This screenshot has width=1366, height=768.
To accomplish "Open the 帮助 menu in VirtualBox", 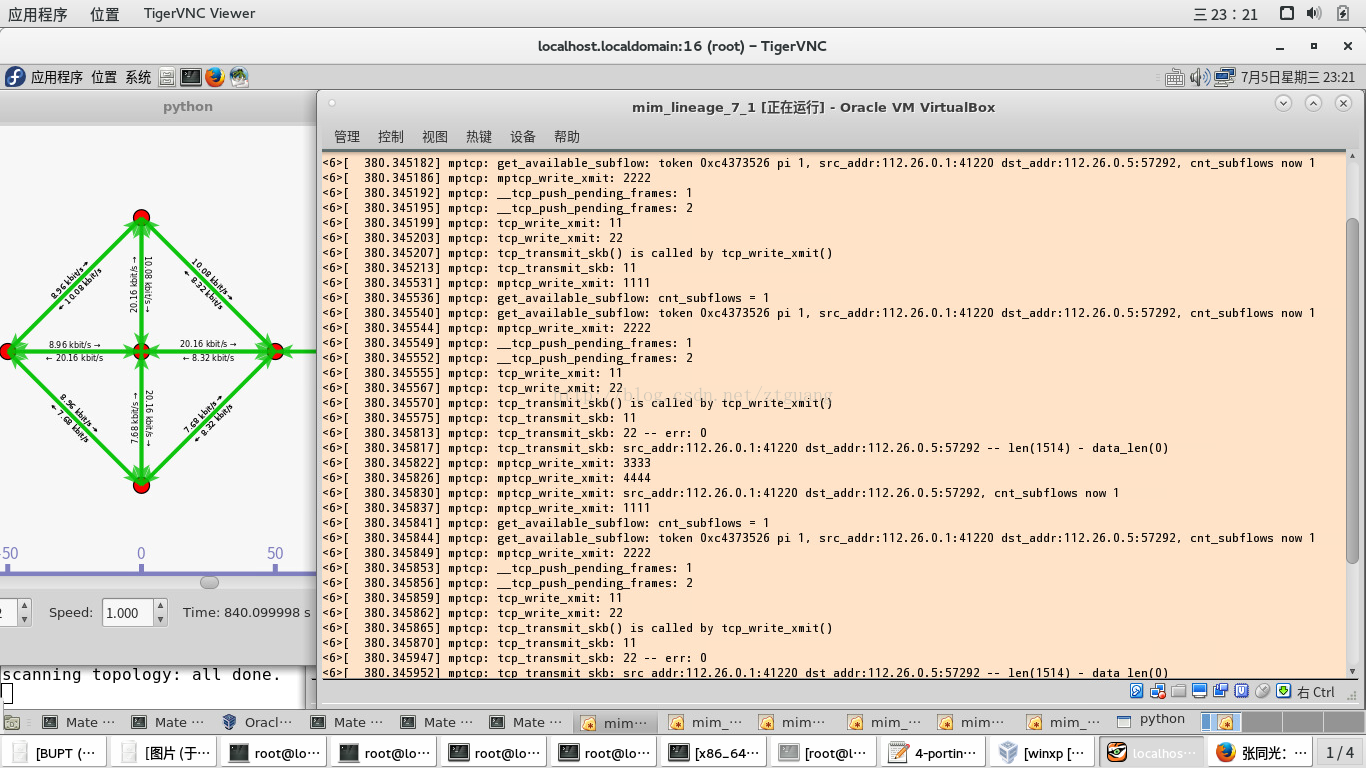I will click(567, 137).
